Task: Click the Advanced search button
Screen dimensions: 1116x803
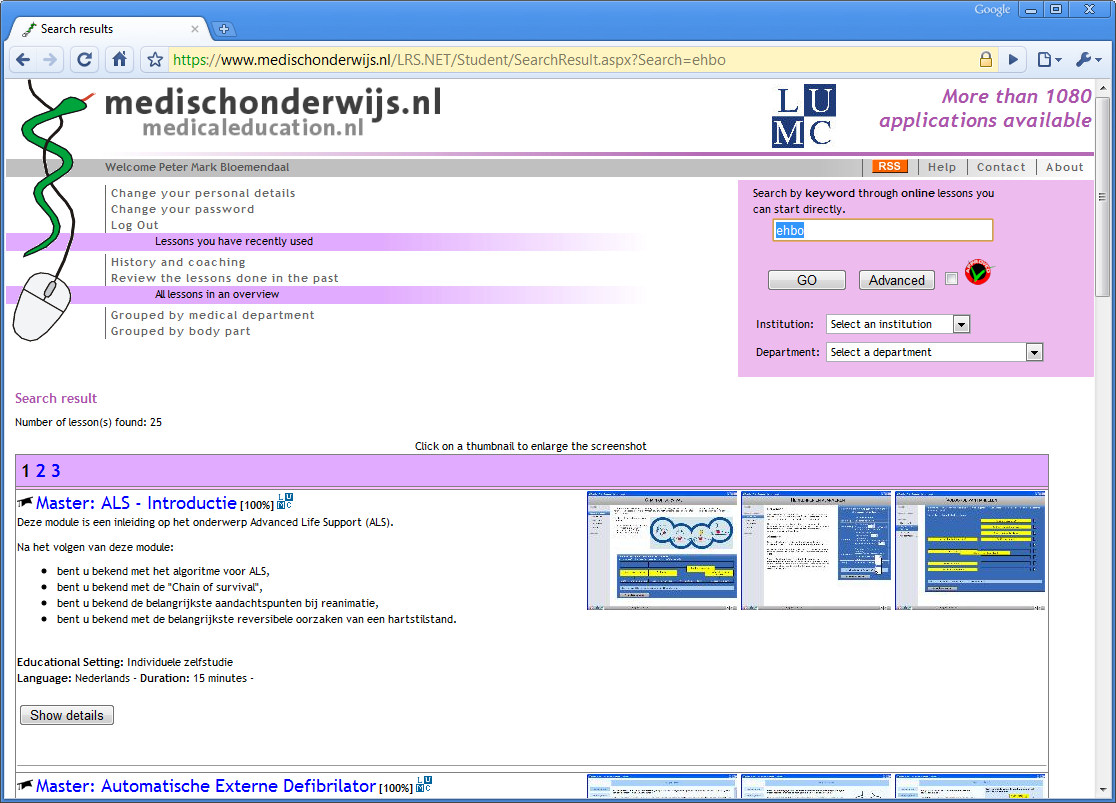Action: pos(896,280)
